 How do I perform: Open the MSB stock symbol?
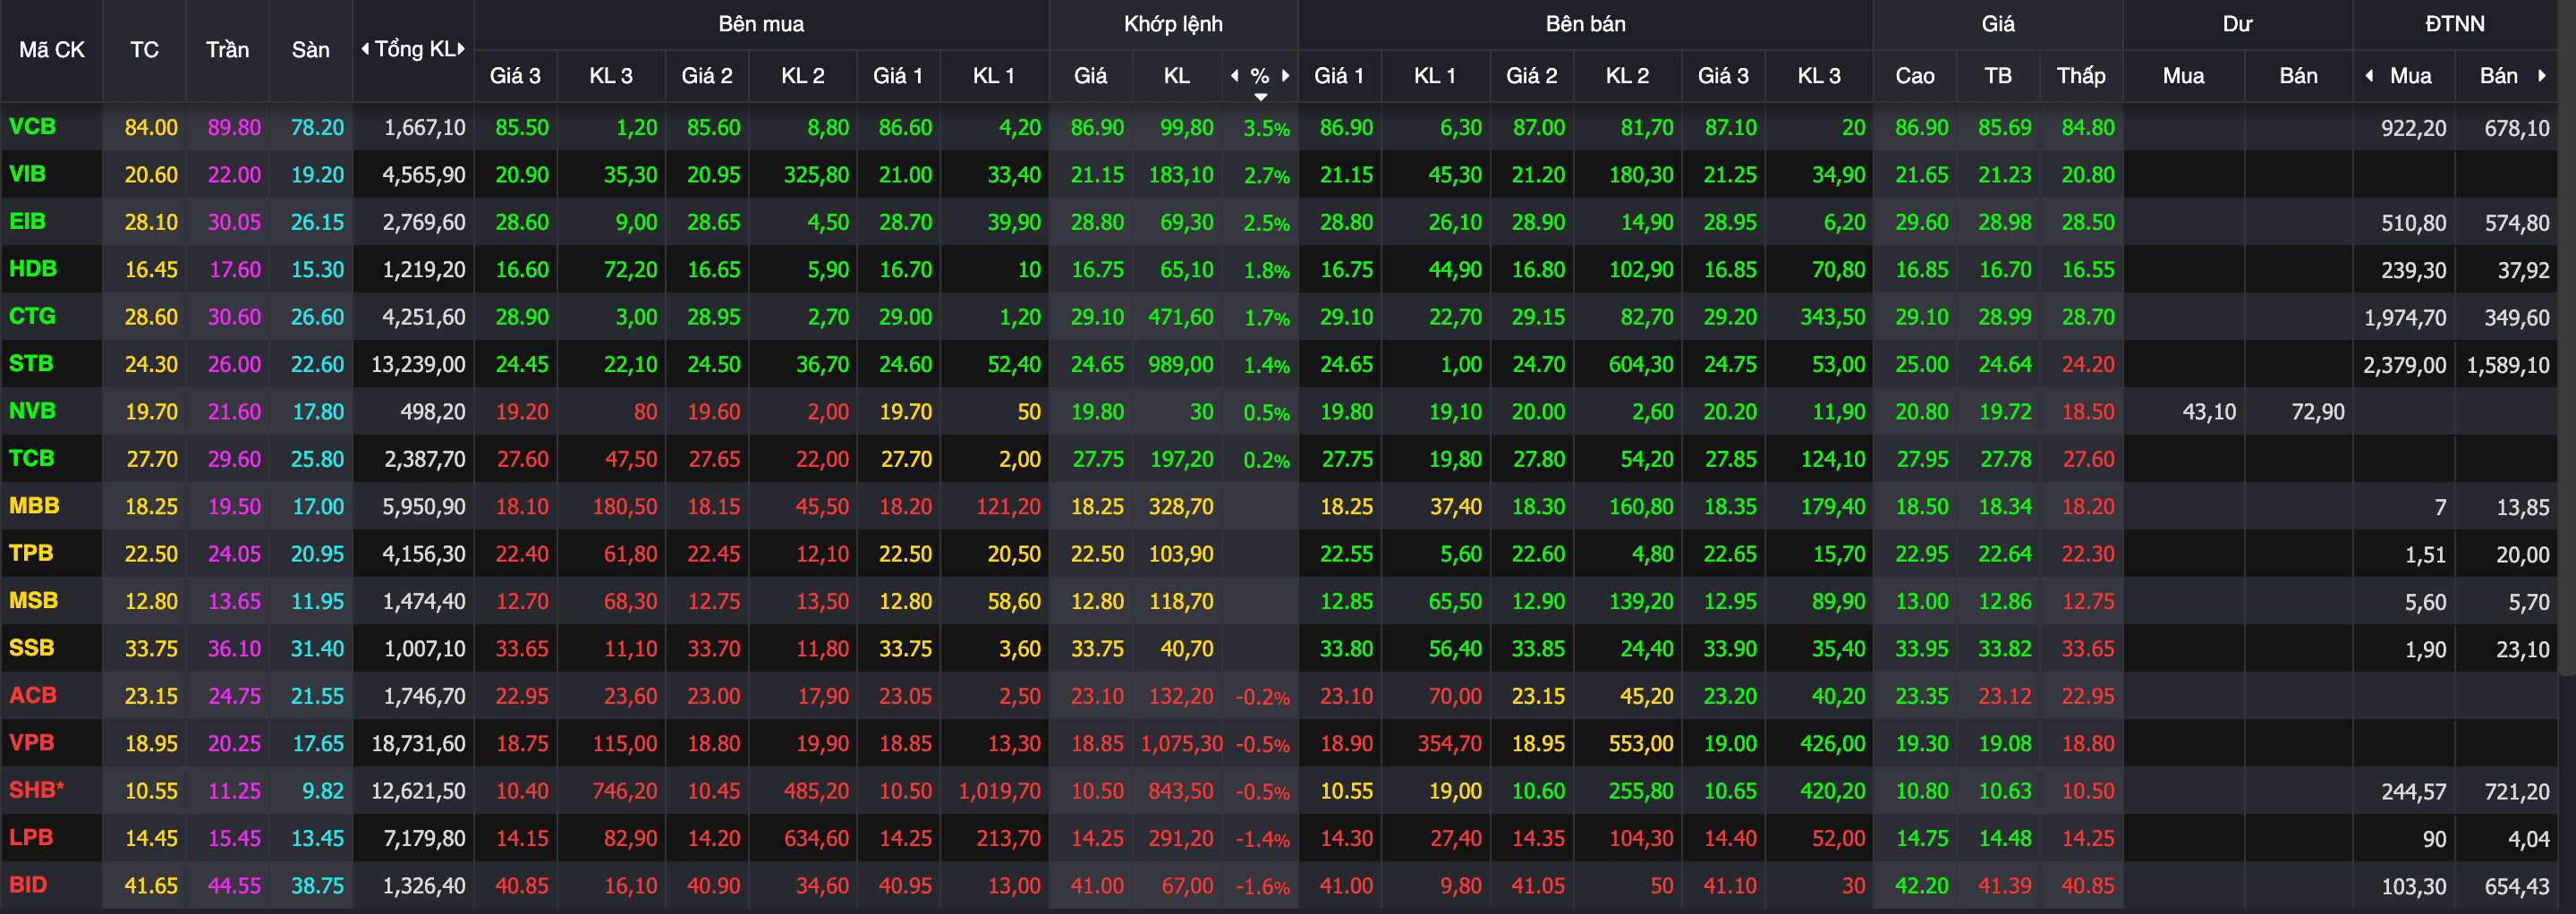33,601
